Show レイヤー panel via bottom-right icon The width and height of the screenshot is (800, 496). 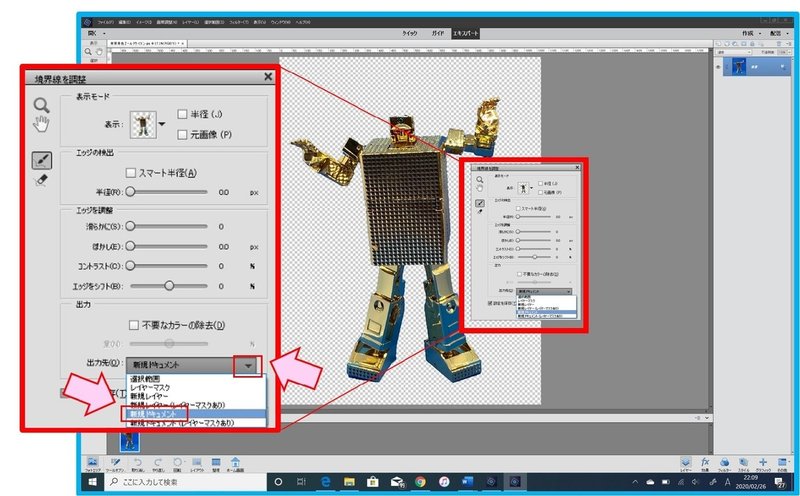686,463
